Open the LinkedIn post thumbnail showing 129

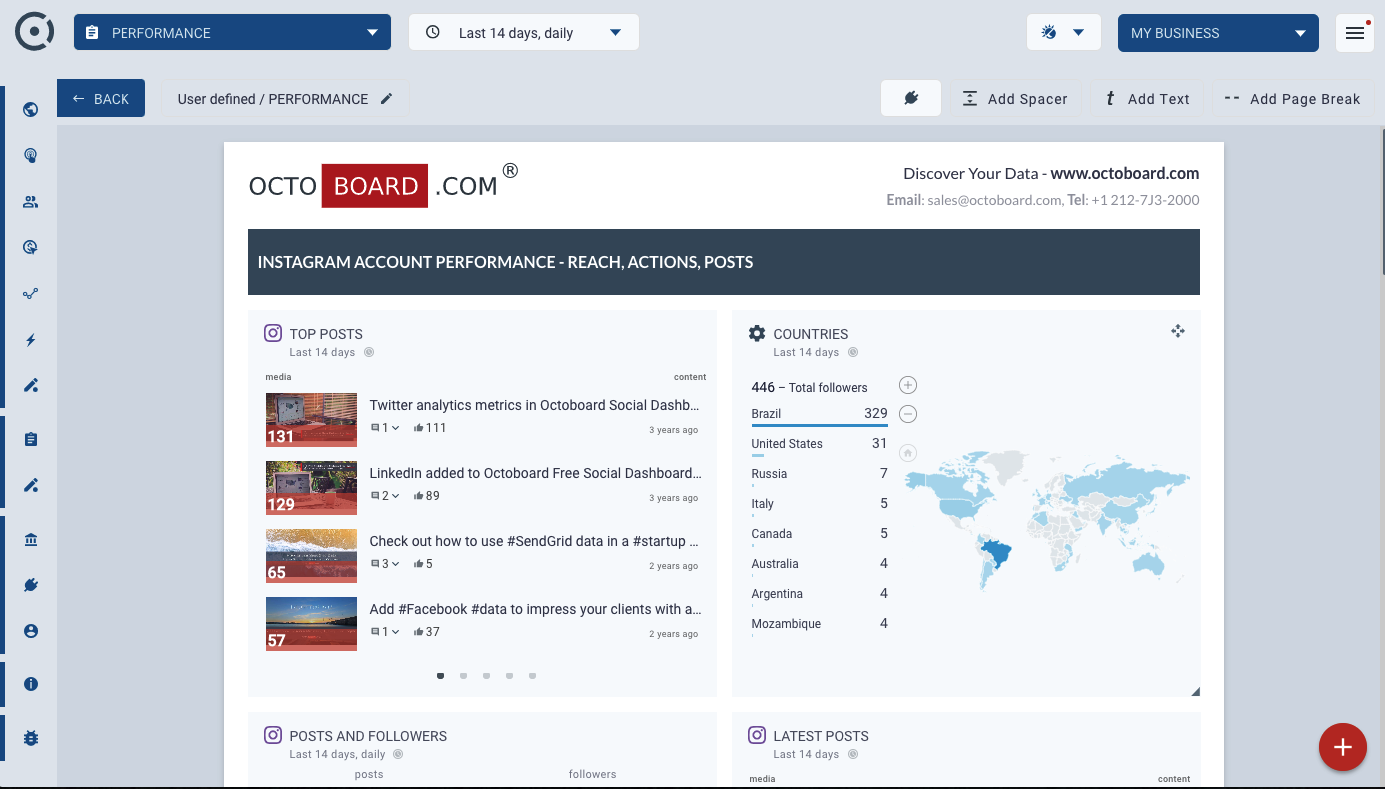[x=311, y=488]
